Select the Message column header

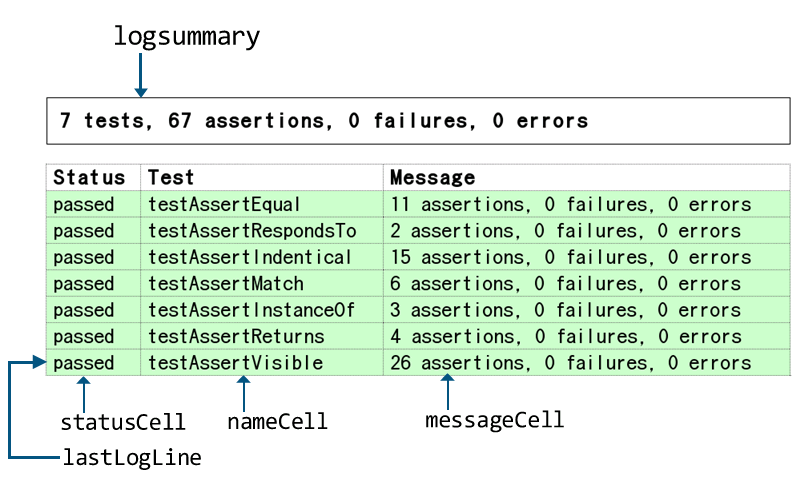587,178
